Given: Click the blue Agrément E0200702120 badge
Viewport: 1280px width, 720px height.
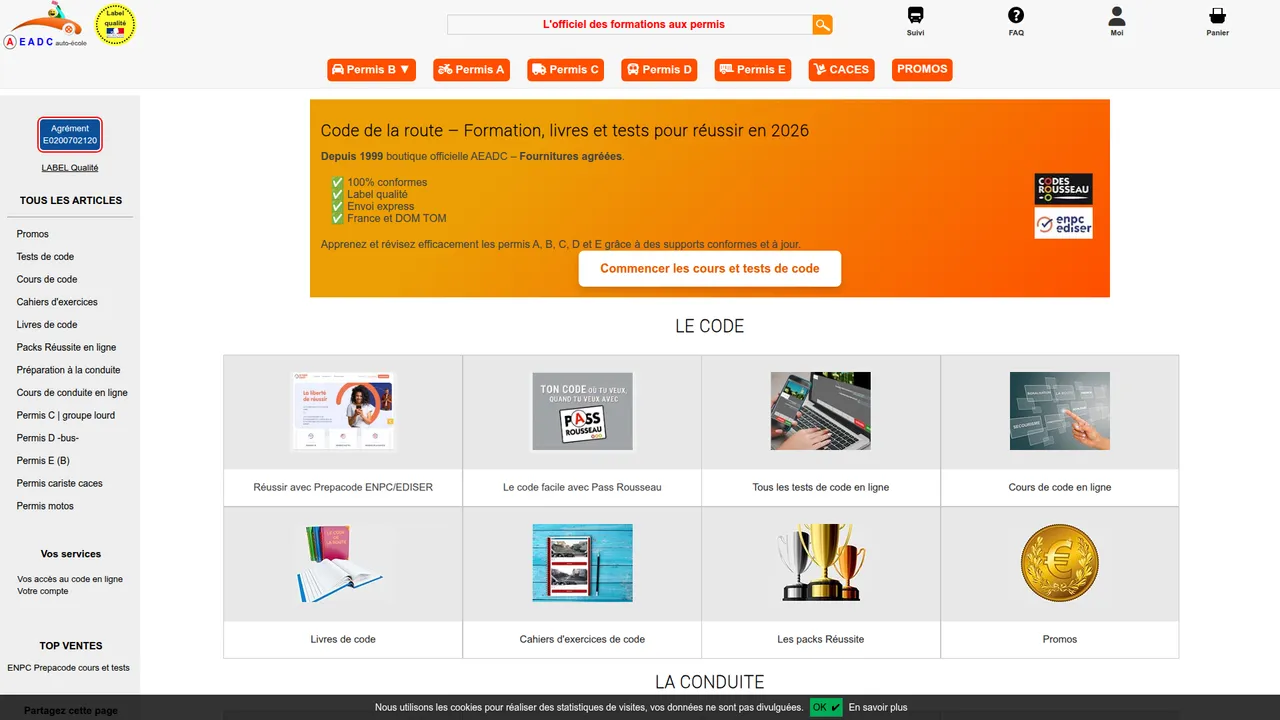Looking at the screenshot, I should coord(70,135).
